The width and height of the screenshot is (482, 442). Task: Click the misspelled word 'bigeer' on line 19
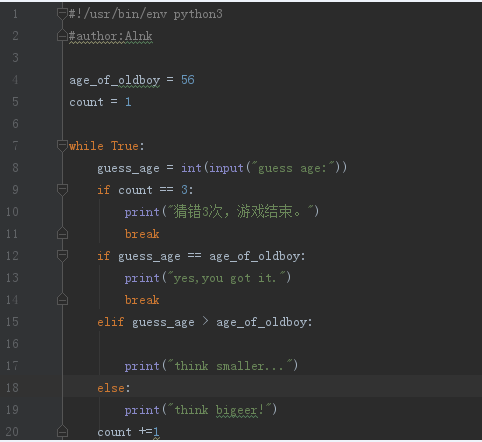[x=237, y=410]
